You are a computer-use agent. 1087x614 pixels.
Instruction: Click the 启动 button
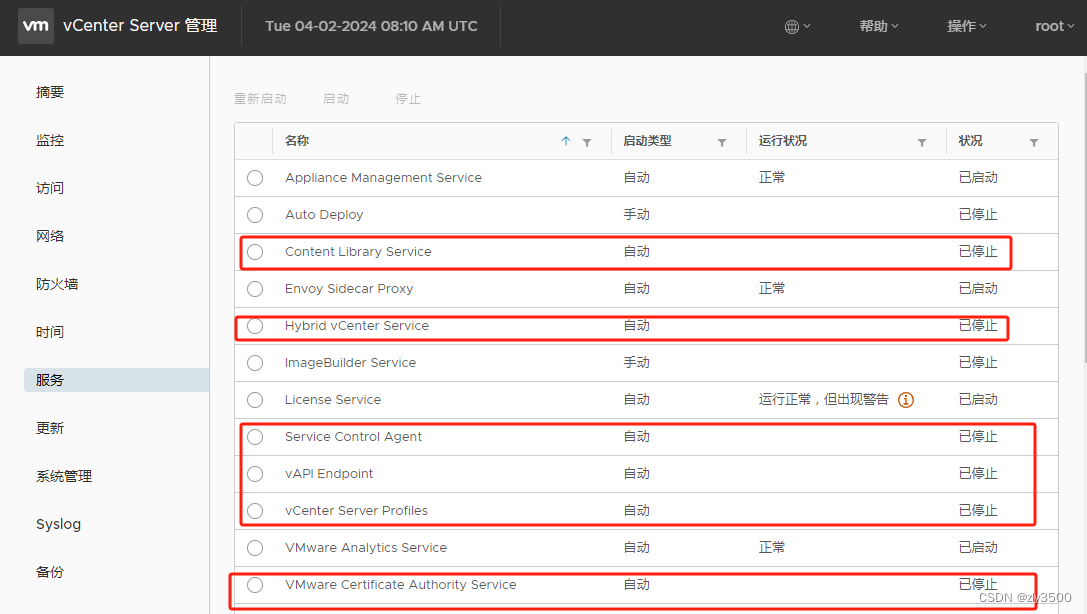coord(336,99)
